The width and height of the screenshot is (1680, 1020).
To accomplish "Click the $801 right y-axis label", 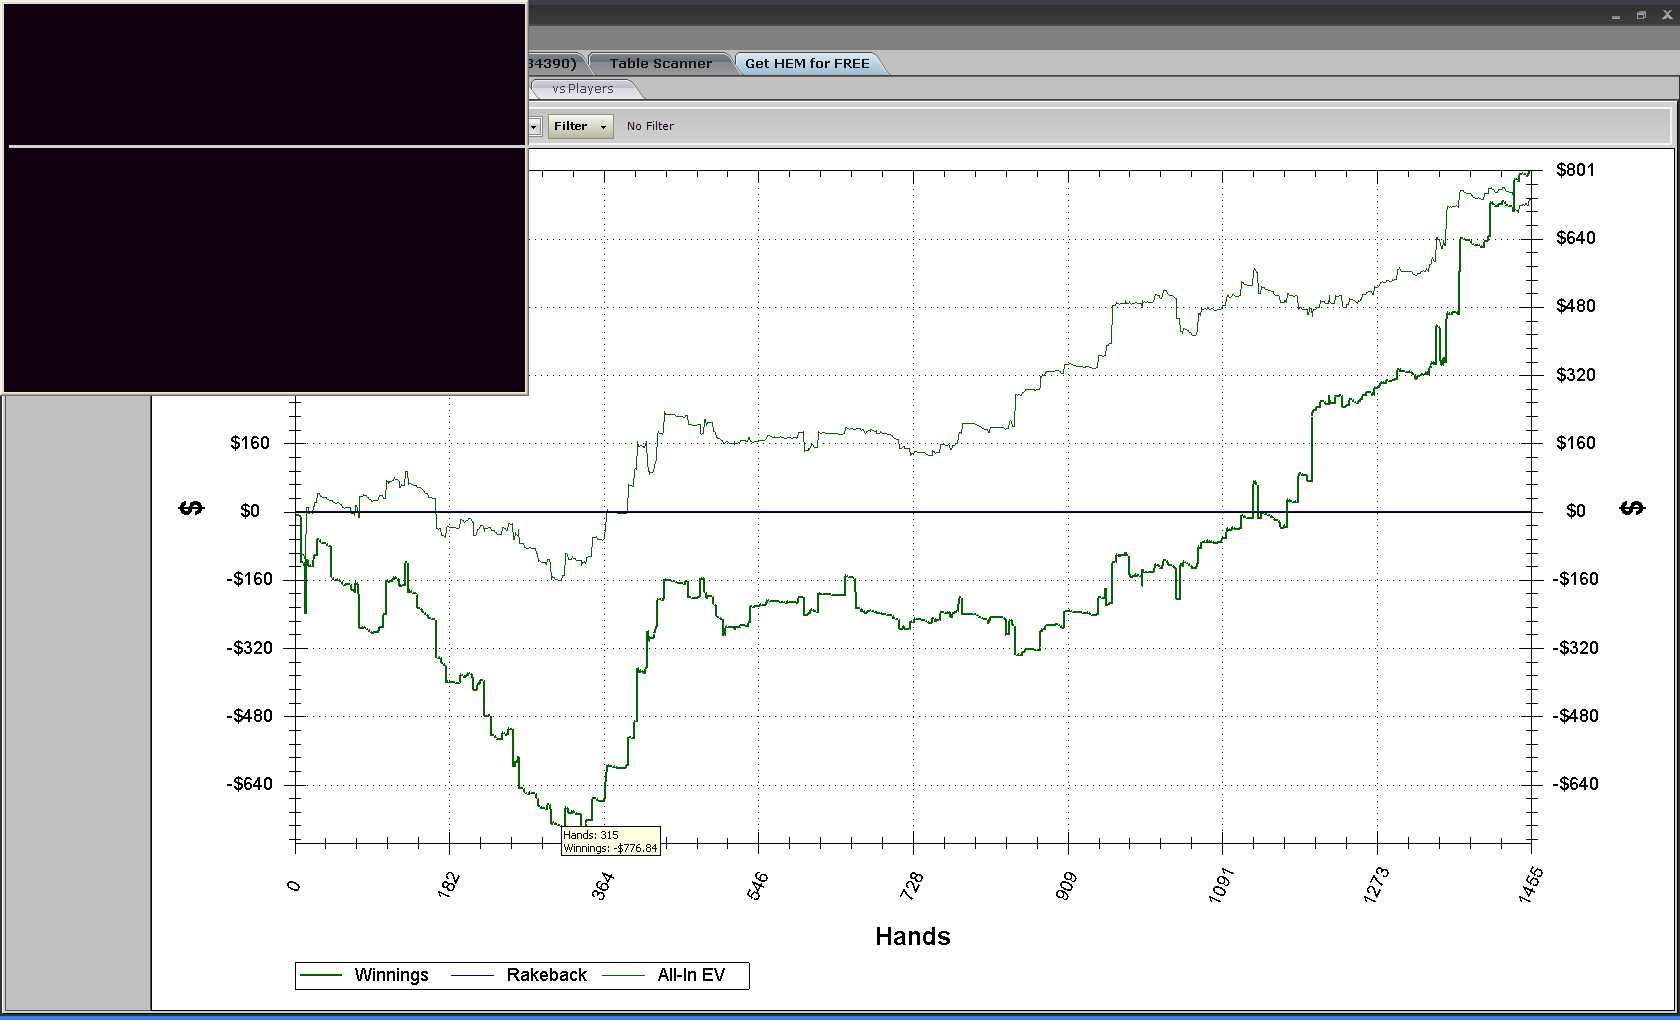I will click(1575, 170).
